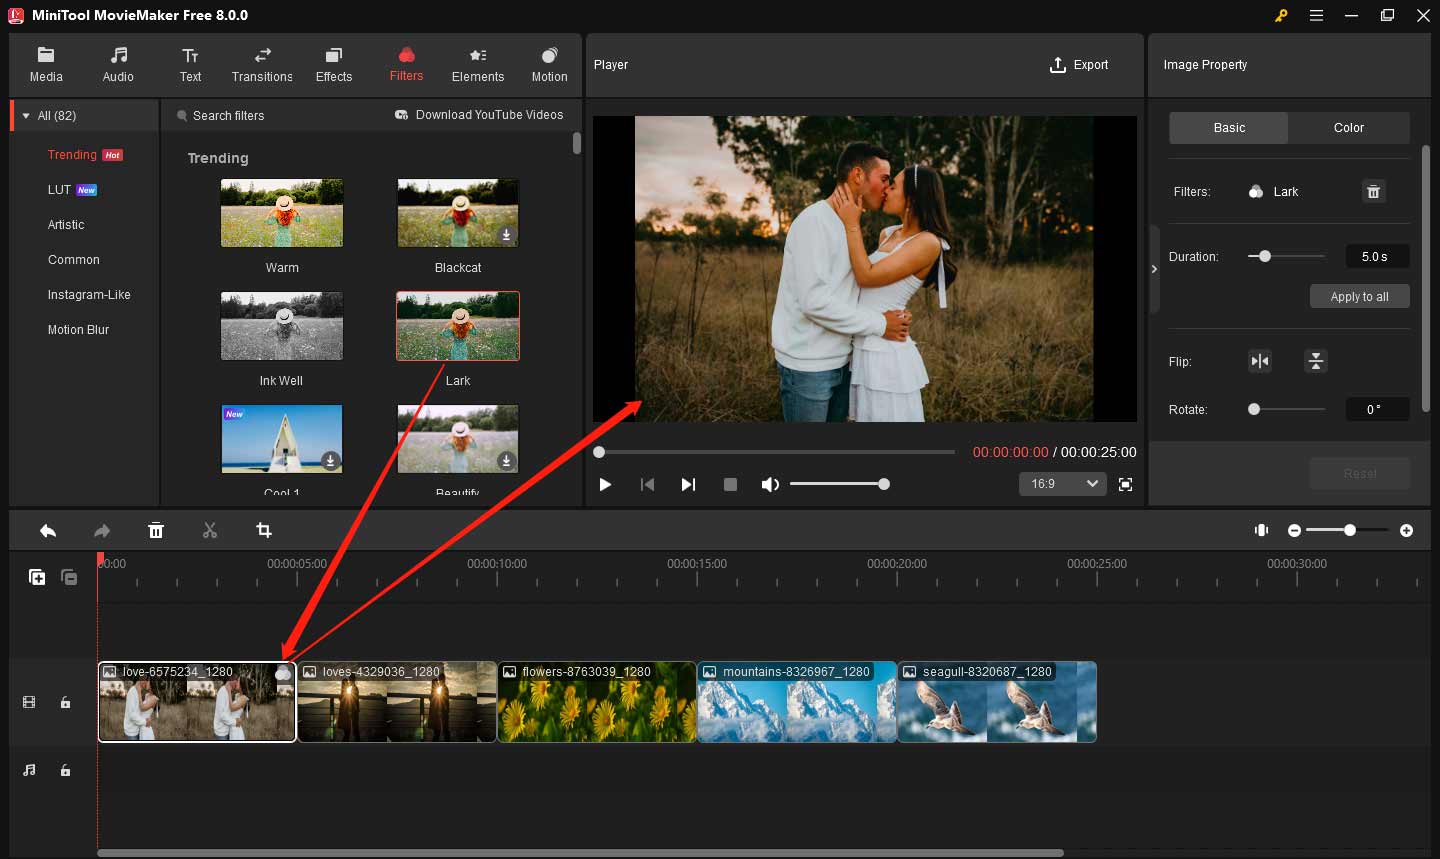Screen dimensions: 1440x859
Task: Adjust the Rotate slider handle
Action: tap(1254, 409)
